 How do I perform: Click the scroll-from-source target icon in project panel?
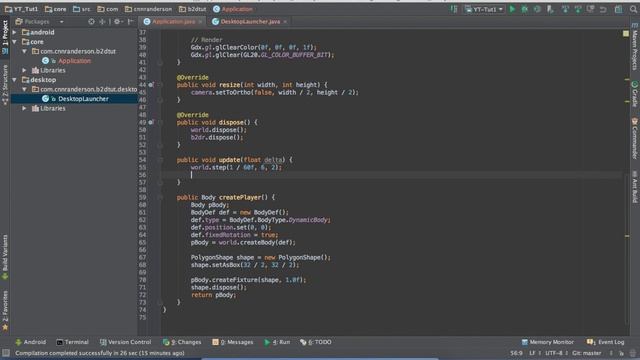click(x=91, y=22)
